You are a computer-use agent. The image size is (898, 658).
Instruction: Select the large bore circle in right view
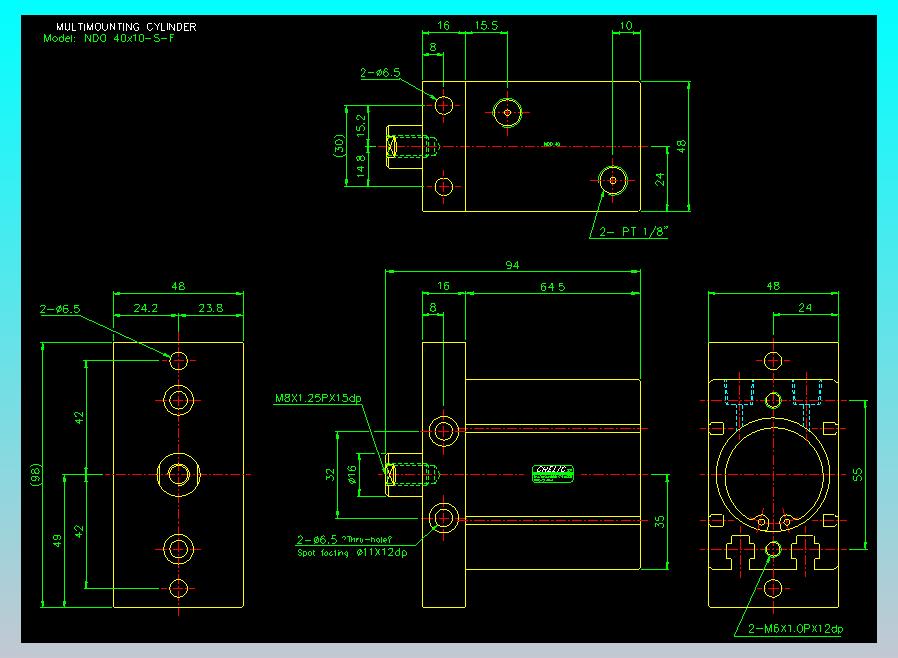(x=772, y=473)
